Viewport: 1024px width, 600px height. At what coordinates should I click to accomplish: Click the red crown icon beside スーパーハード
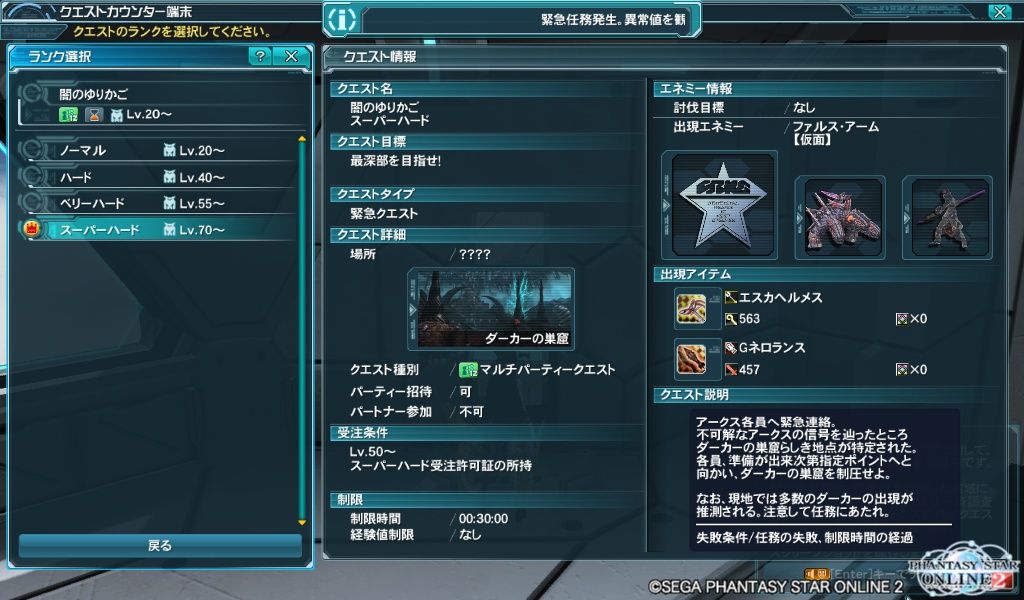click(31, 229)
